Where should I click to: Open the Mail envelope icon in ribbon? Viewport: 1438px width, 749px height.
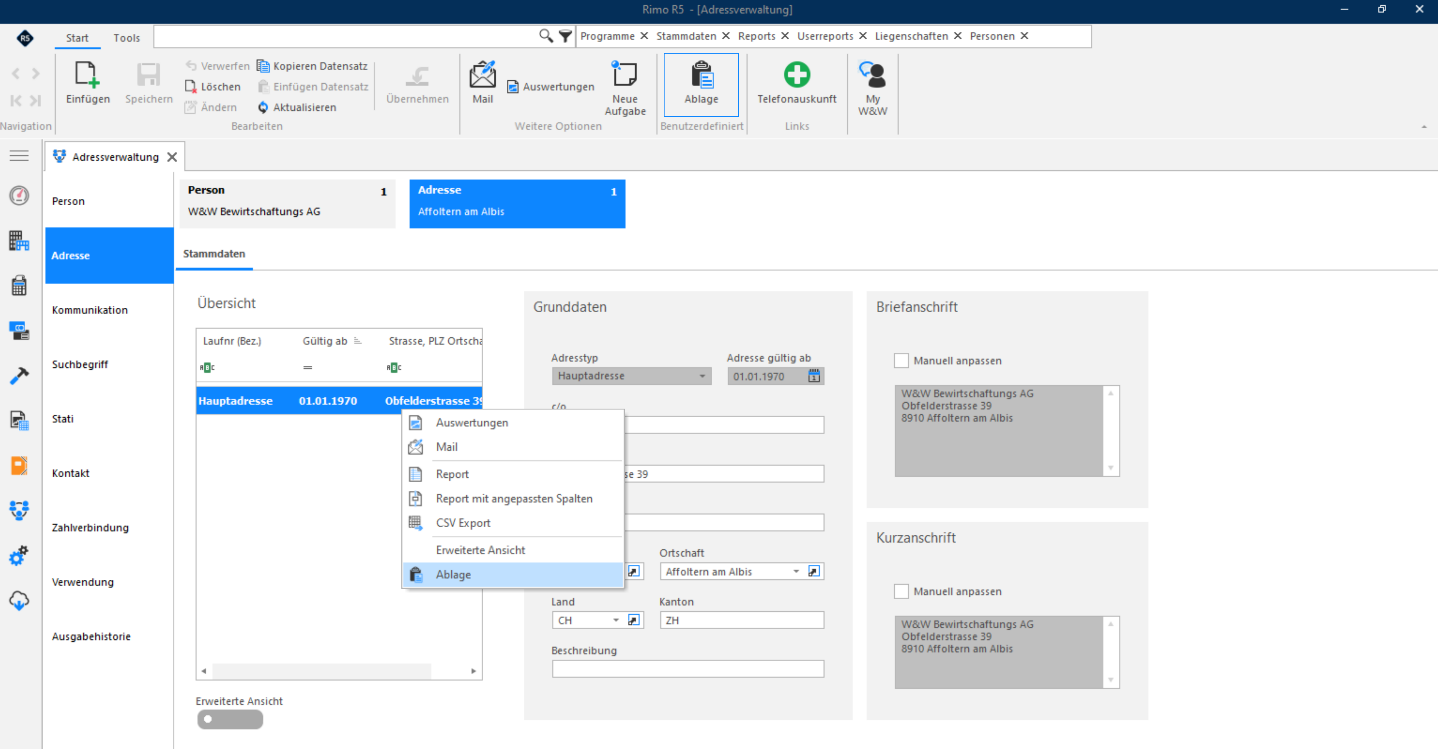pos(483,75)
